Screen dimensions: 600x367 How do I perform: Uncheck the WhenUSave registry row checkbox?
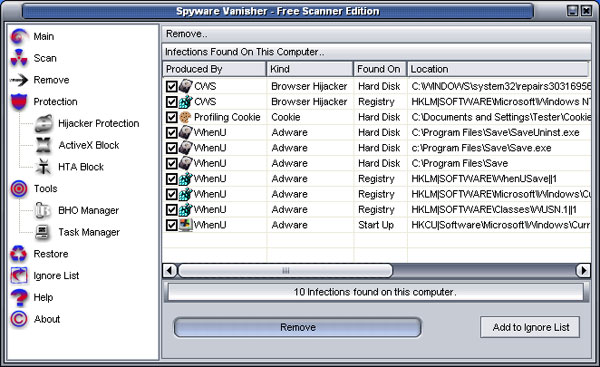click(171, 179)
